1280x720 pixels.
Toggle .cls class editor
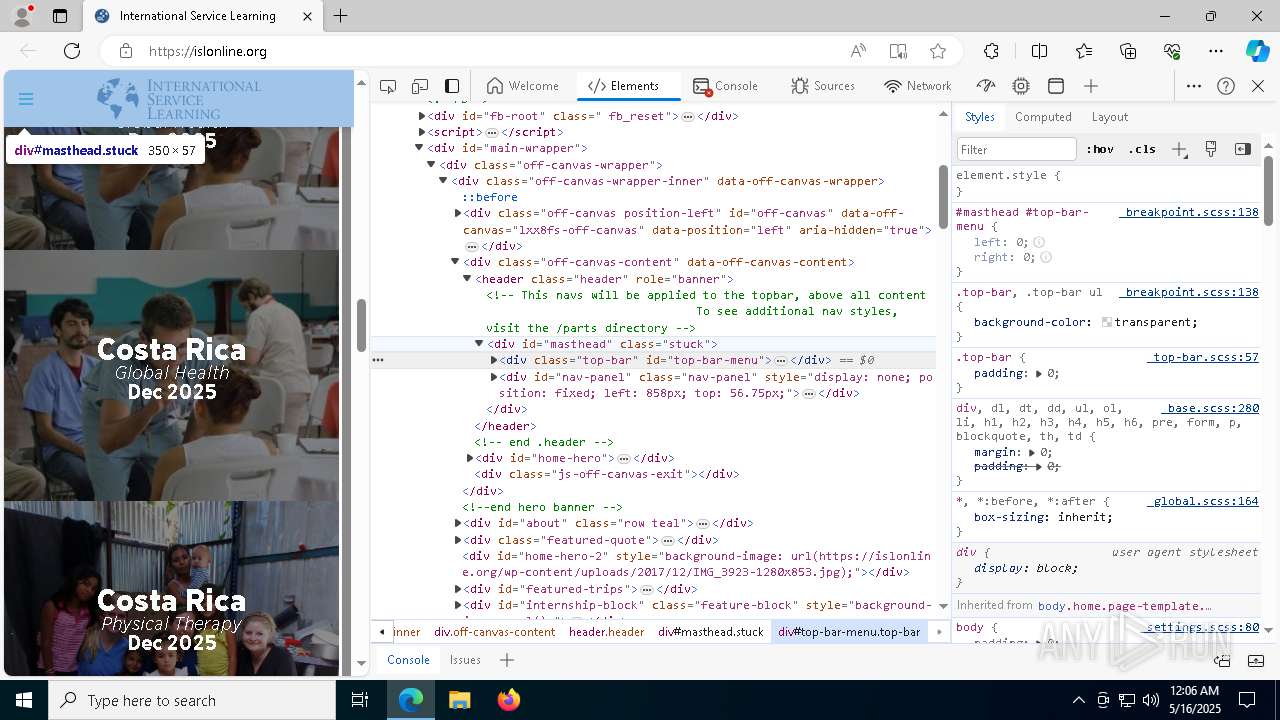pyautogui.click(x=1142, y=149)
